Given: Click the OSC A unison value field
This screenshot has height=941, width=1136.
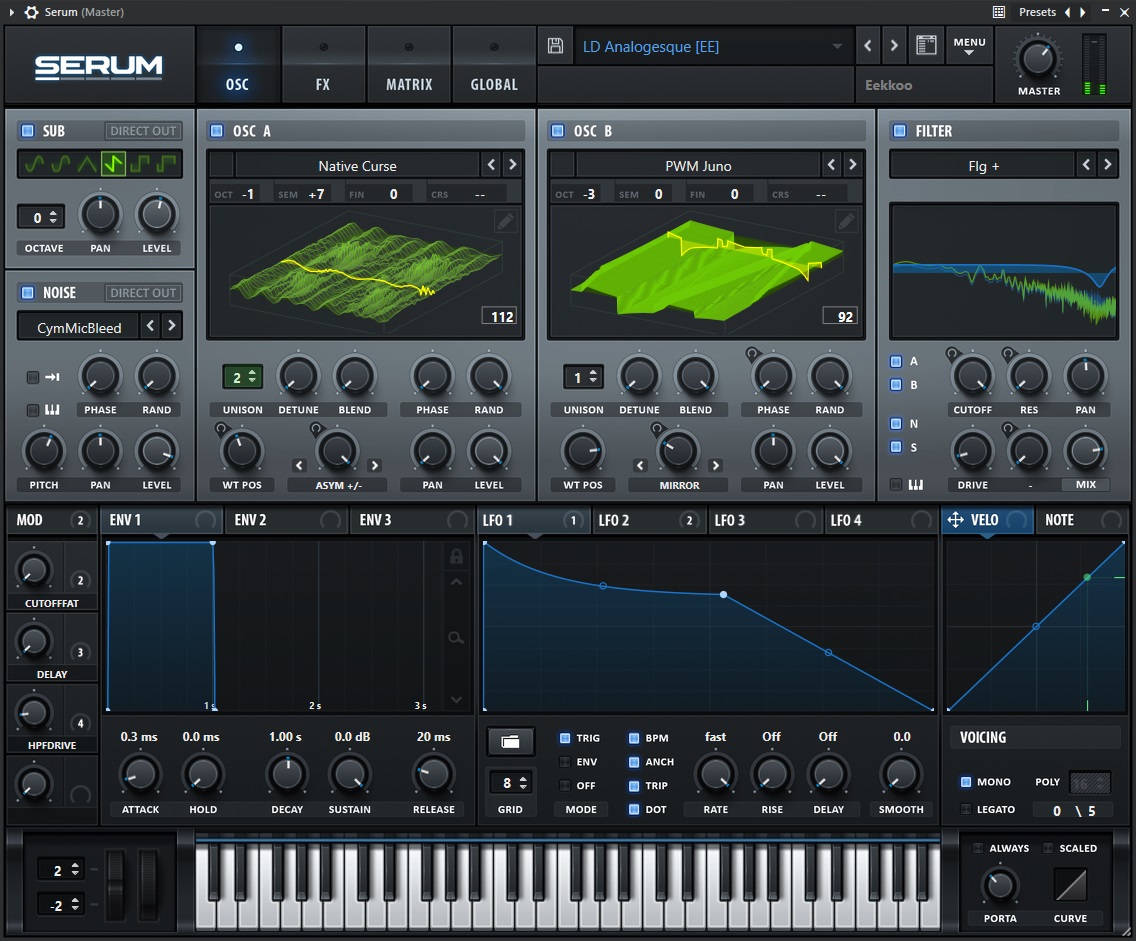Looking at the screenshot, I should click(x=242, y=377).
